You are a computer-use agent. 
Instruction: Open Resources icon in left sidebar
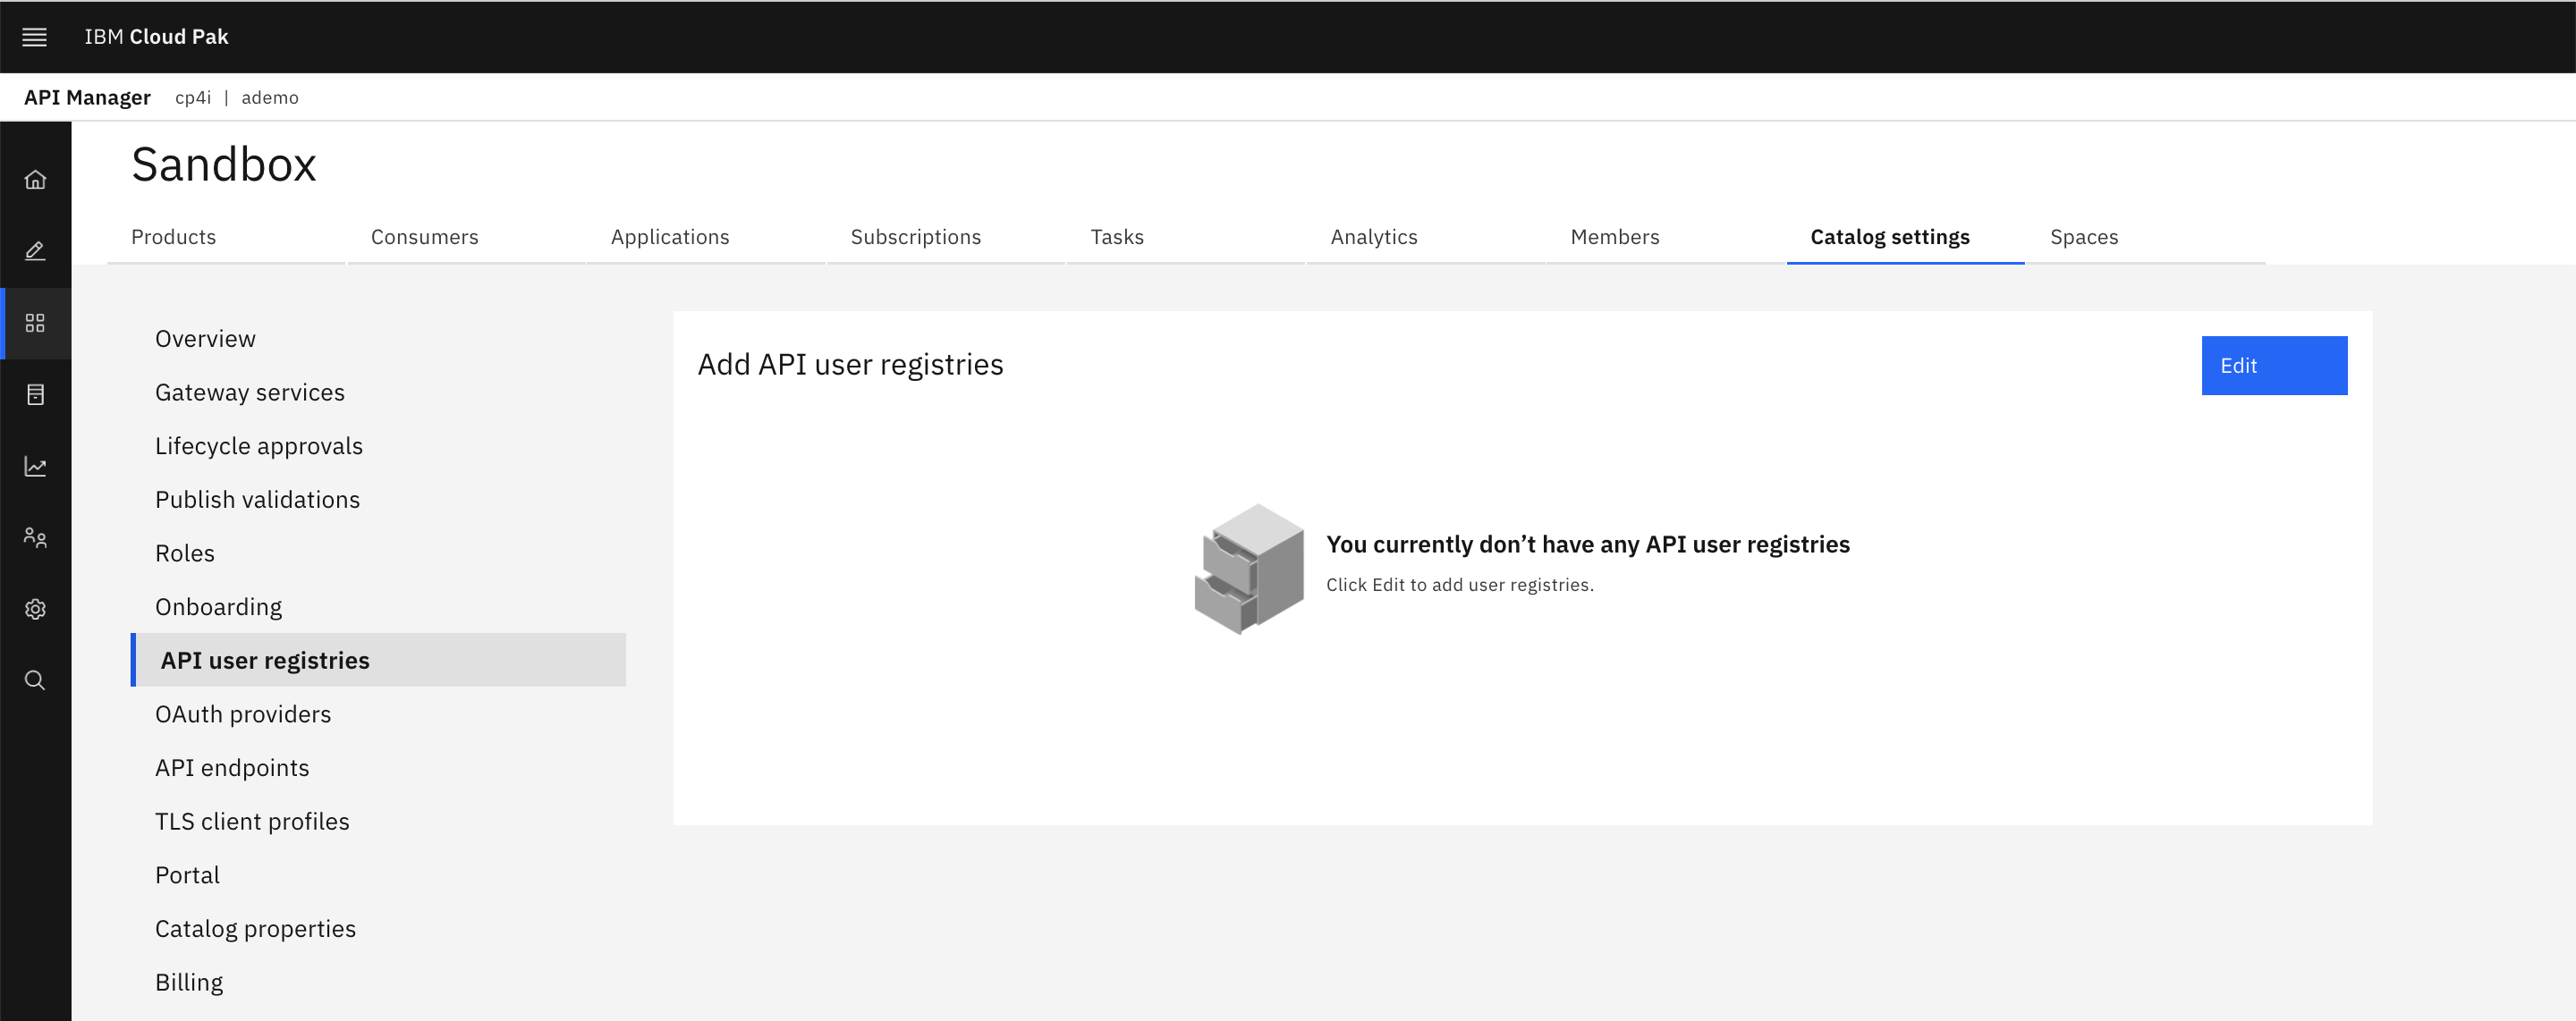pos(35,395)
